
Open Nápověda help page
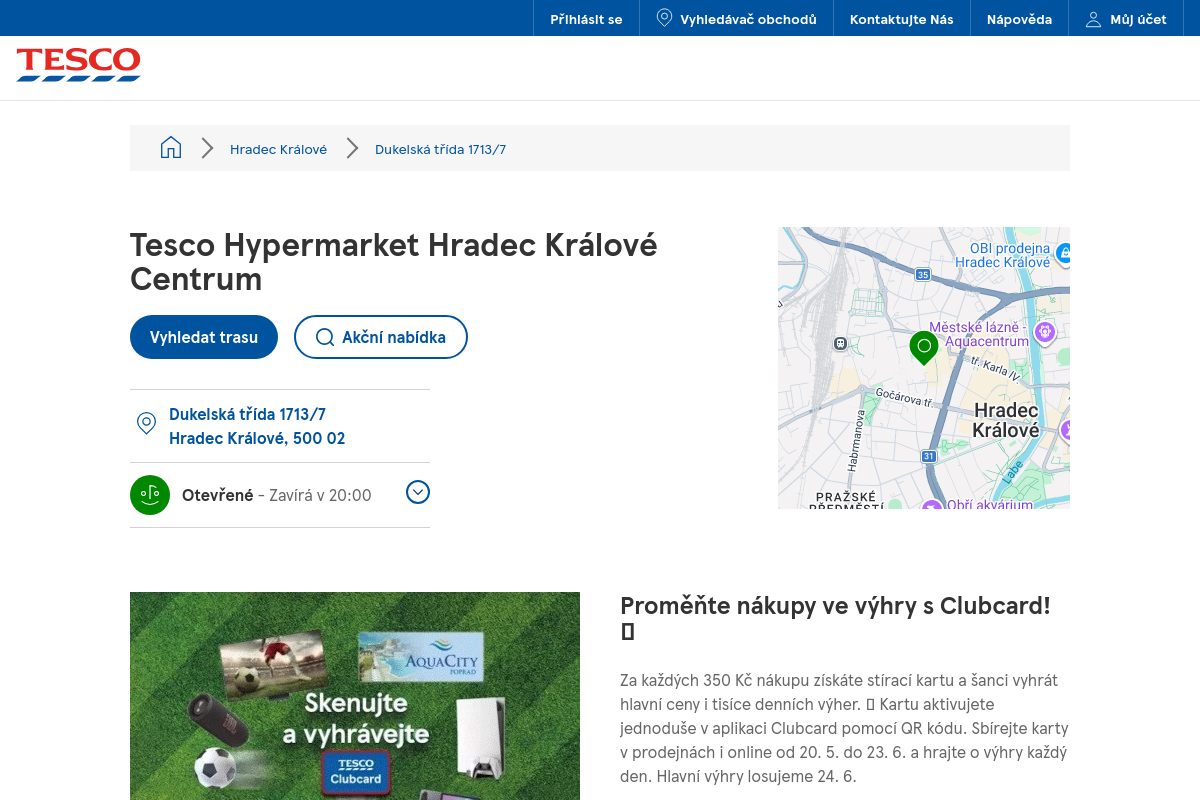tap(1019, 19)
